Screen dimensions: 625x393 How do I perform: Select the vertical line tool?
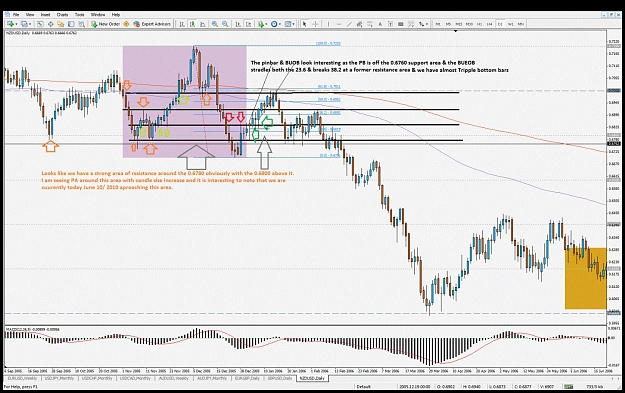pyautogui.click(x=328, y=24)
